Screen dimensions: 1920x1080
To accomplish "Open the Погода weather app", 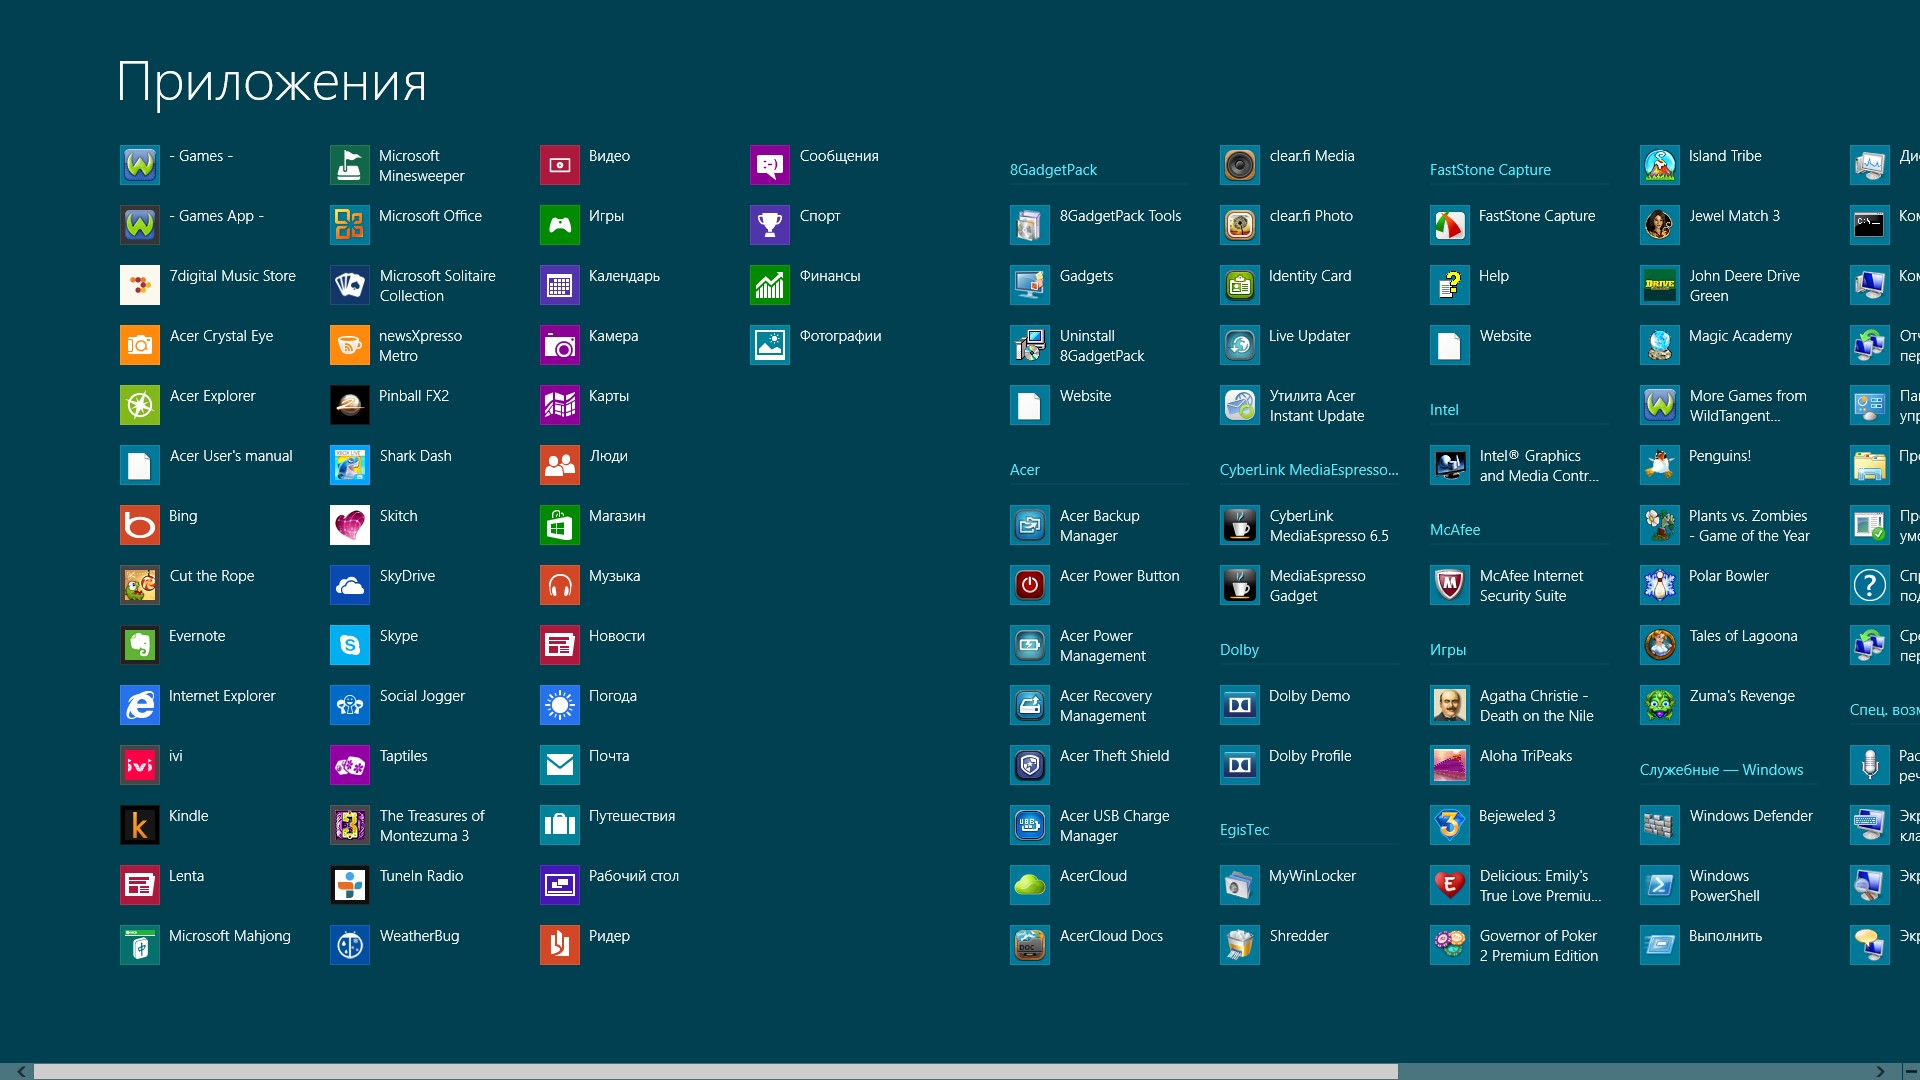I will coord(560,705).
